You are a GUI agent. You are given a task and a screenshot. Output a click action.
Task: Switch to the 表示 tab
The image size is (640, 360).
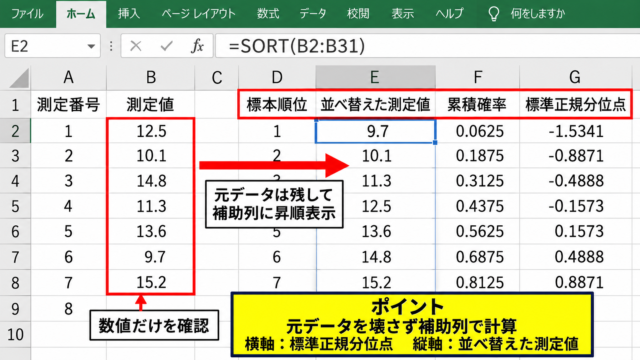(x=402, y=14)
